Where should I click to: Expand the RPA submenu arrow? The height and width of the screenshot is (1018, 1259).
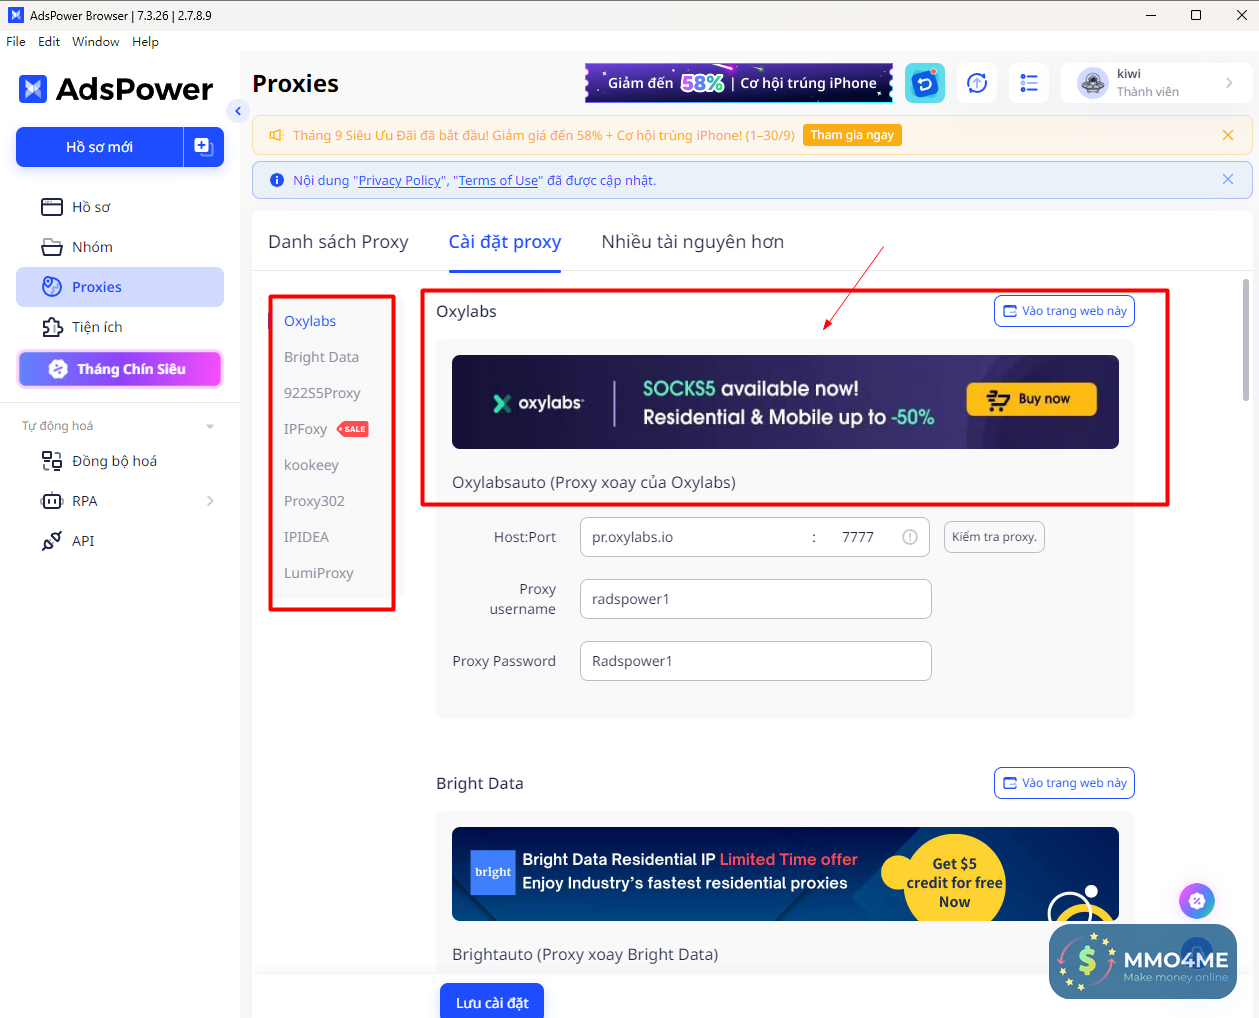pos(210,501)
